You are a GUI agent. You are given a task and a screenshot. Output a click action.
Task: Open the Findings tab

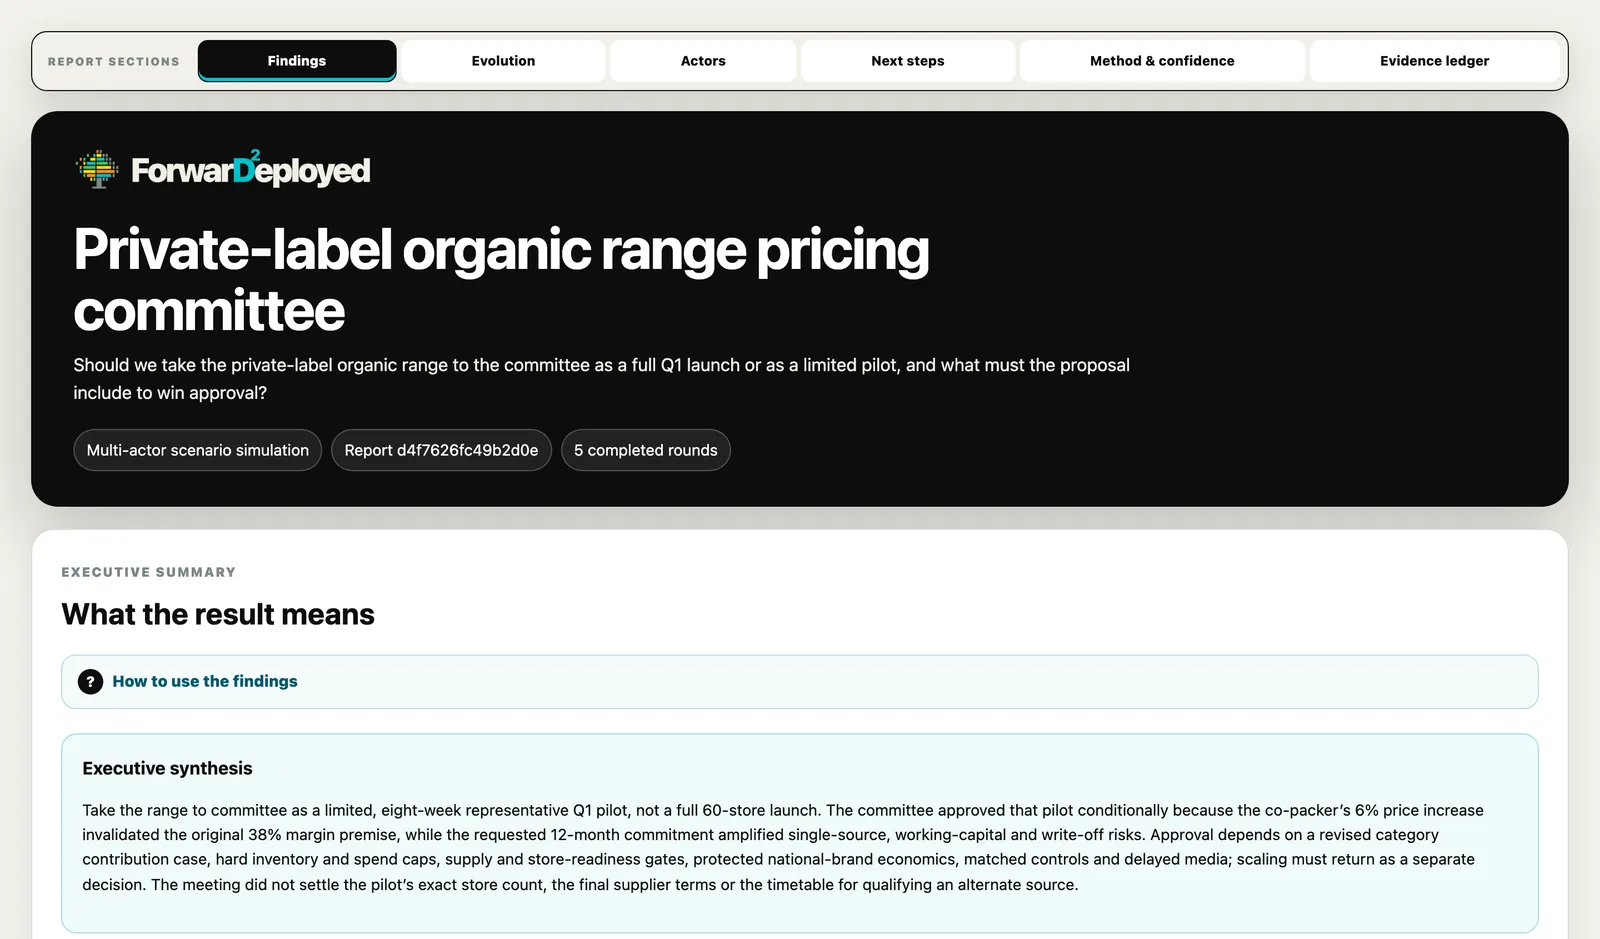(297, 61)
